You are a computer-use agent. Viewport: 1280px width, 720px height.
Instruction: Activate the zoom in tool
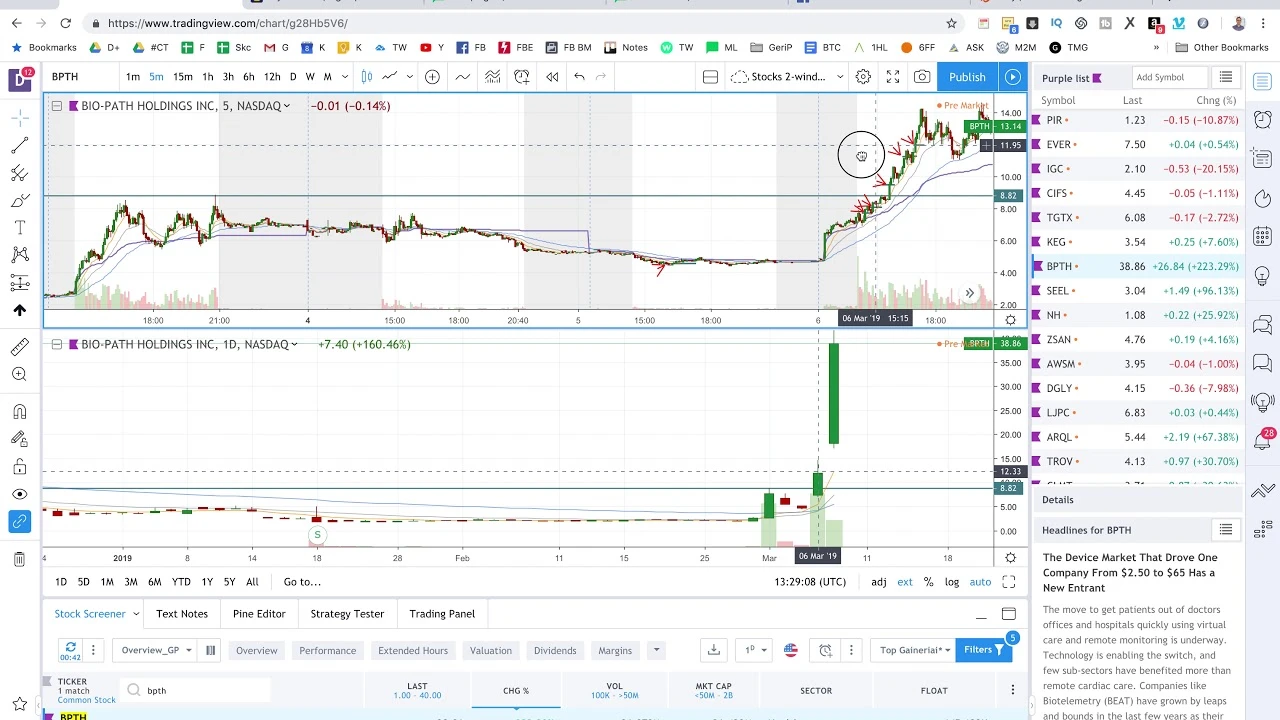pyautogui.click(x=19, y=374)
